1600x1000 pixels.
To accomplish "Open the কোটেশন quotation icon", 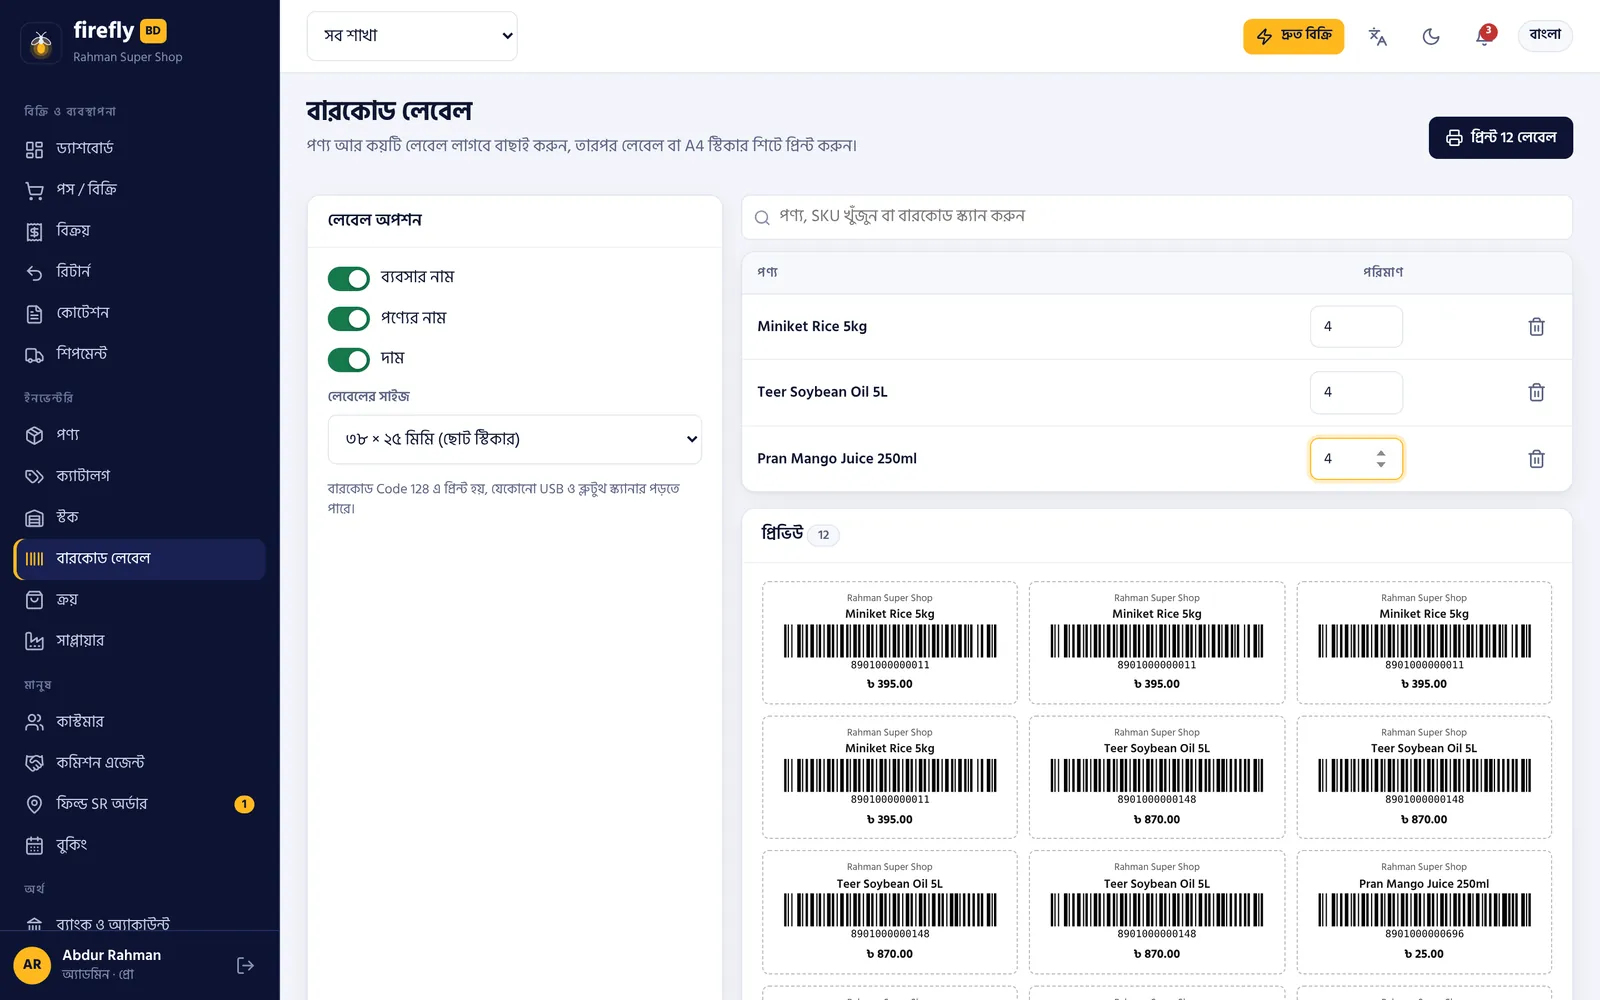I will 34,313.
